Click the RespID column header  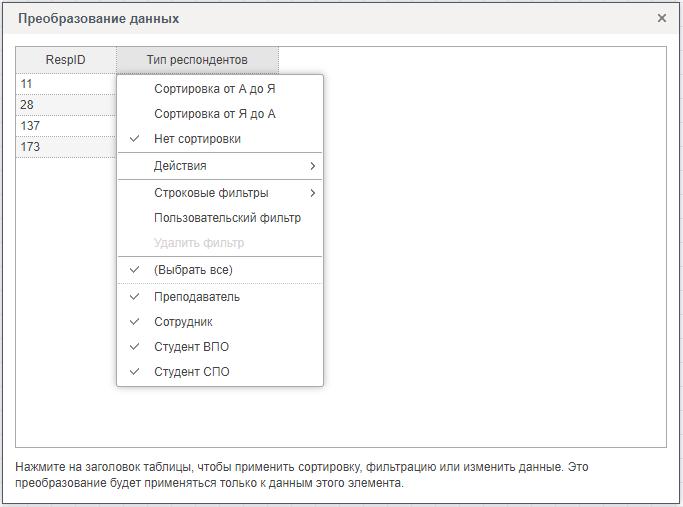[66, 60]
